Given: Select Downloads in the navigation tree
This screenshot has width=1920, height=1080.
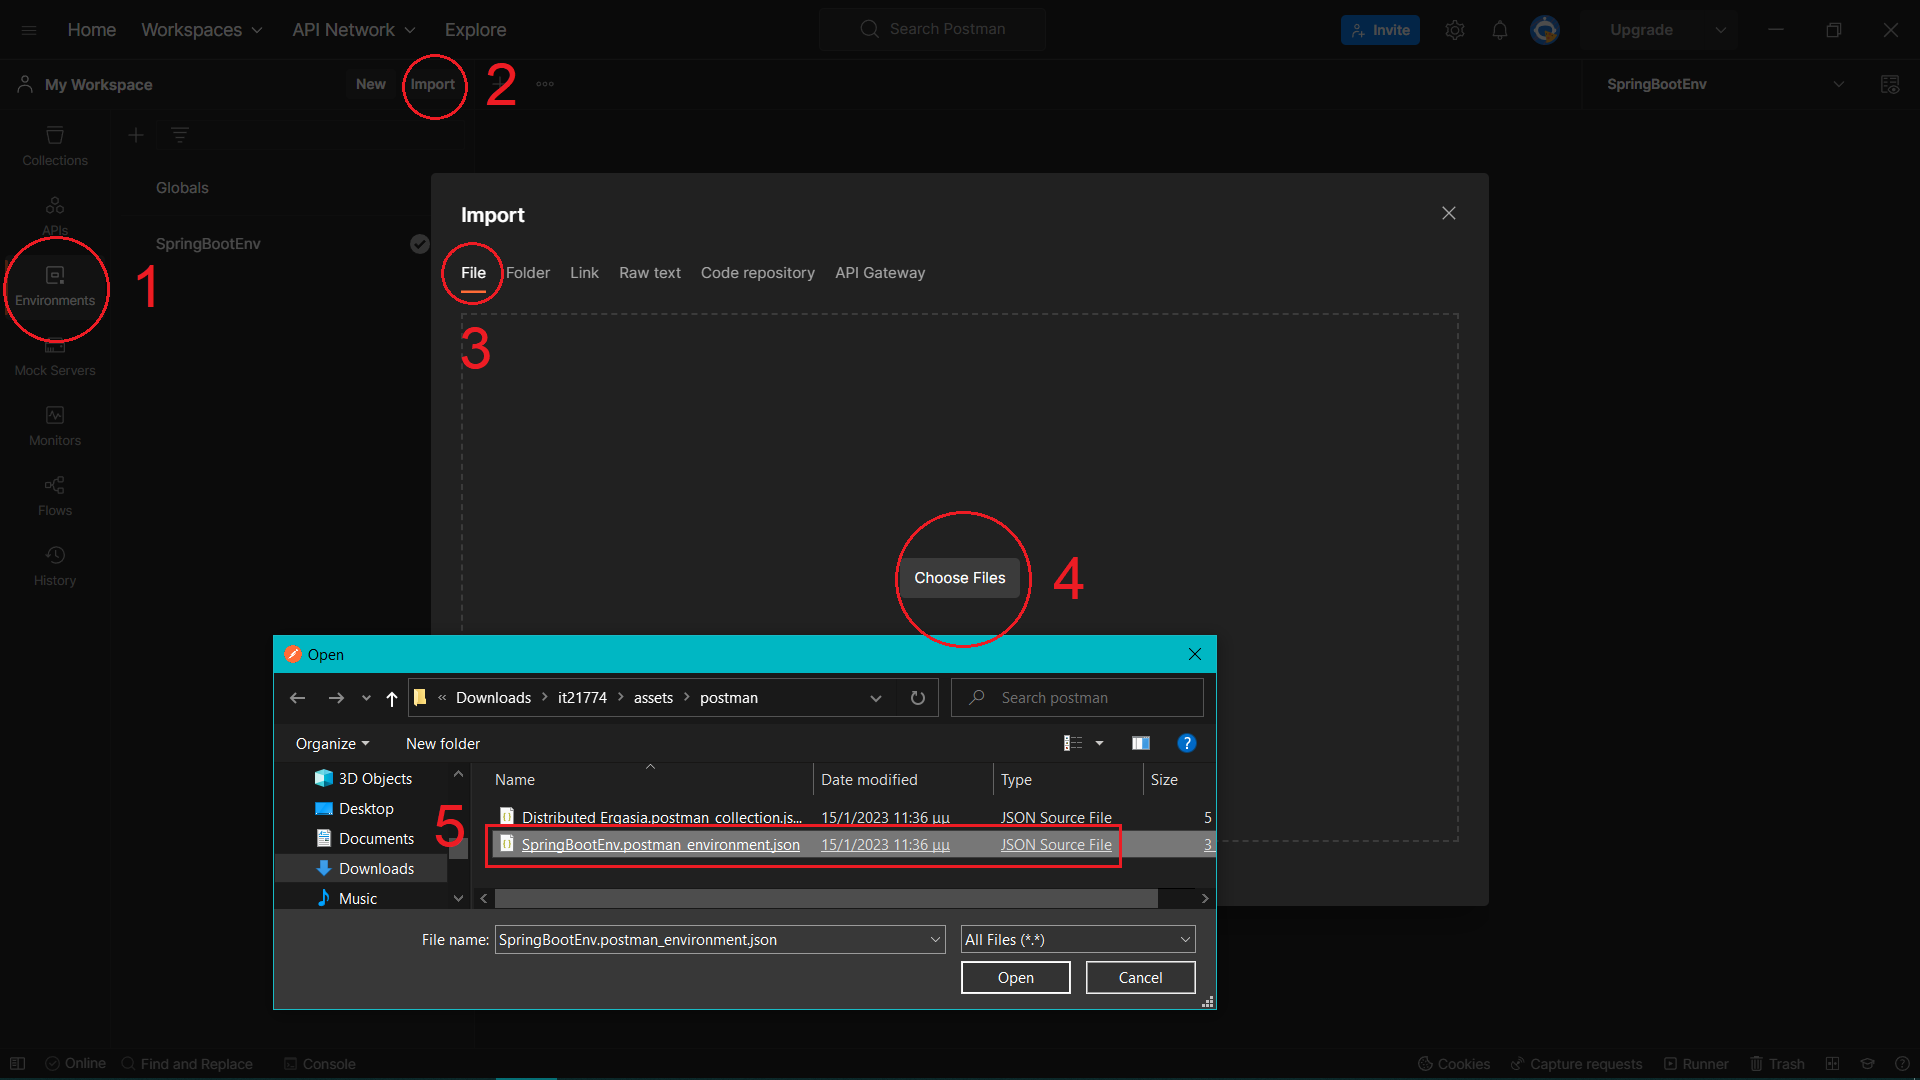Looking at the screenshot, I should [376, 869].
